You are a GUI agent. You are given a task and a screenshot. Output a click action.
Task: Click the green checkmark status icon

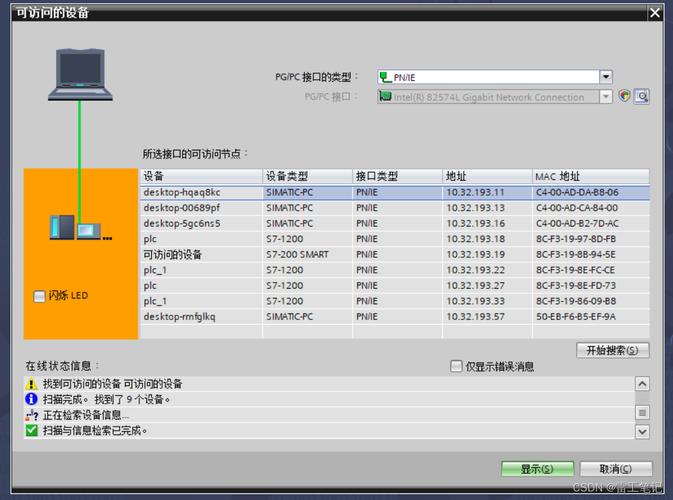point(31,430)
